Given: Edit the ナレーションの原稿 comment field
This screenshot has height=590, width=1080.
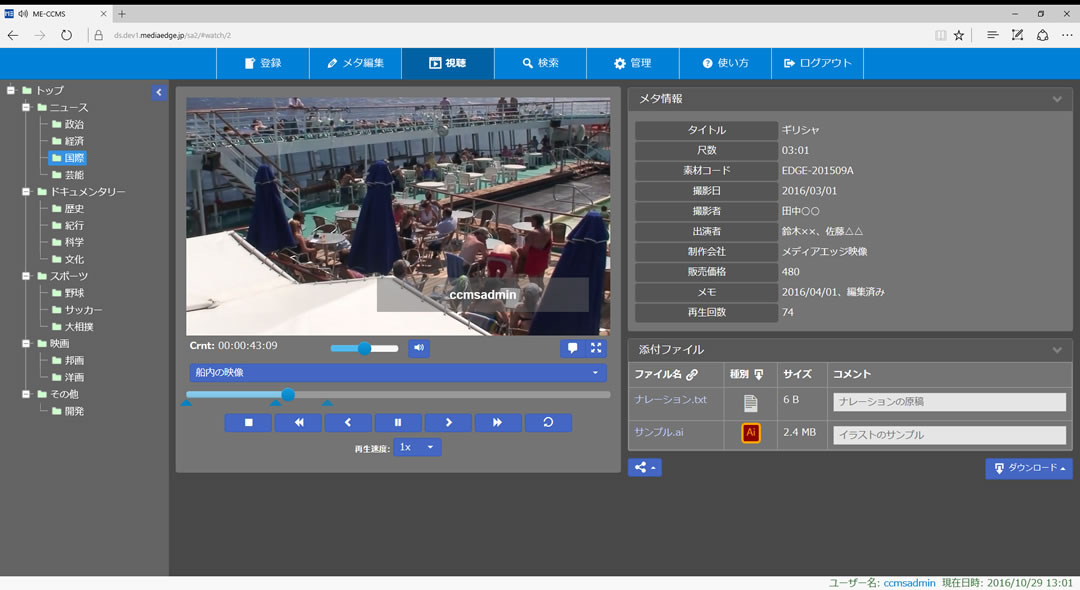Looking at the screenshot, I should (949, 402).
